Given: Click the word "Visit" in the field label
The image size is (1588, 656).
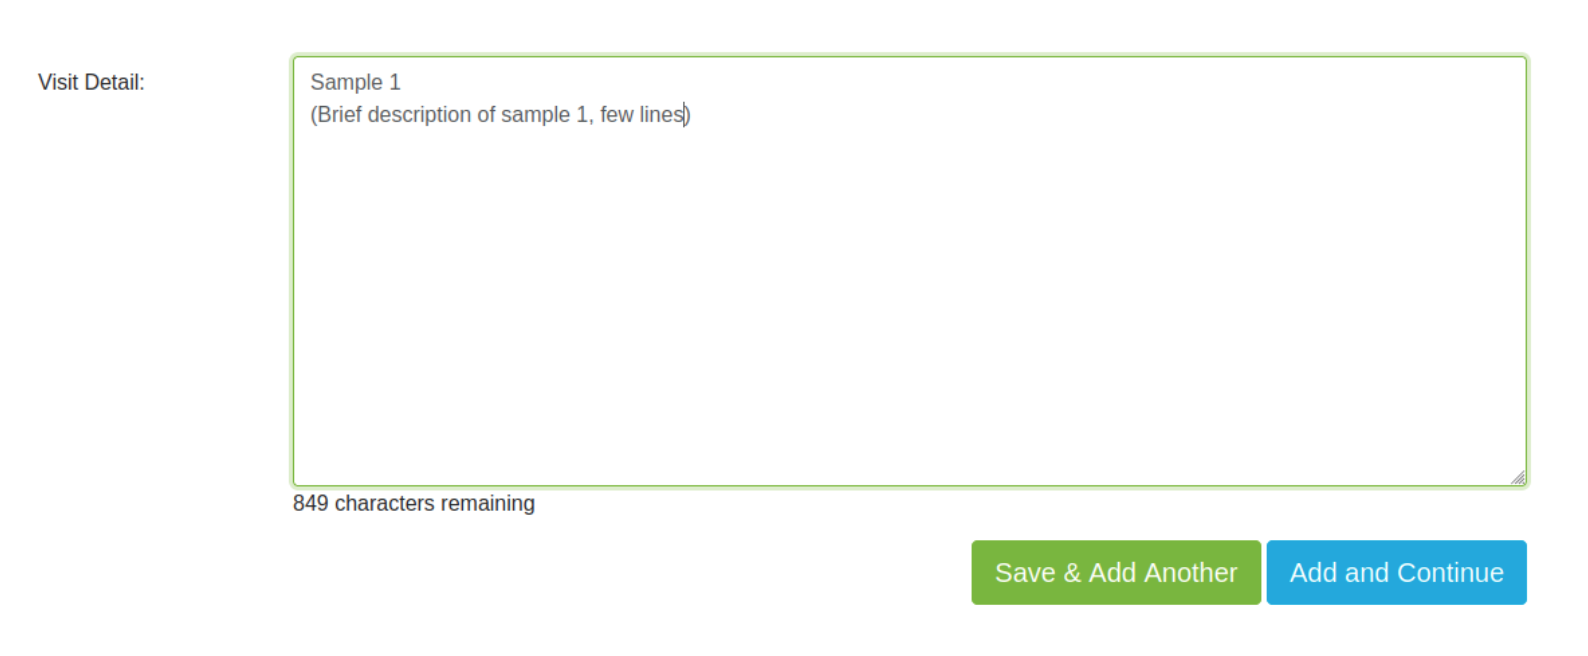Looking at the screenshot, I should [58, 83].
